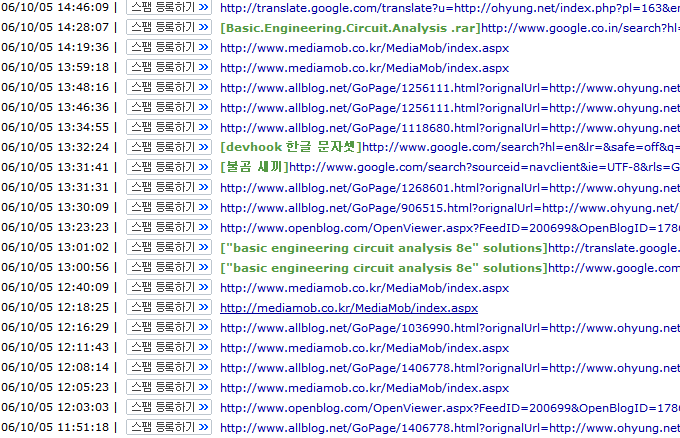680x438 pixels.
Task: Open openblog OpenViewer link at 12:03:03
Action: [450, 408]
